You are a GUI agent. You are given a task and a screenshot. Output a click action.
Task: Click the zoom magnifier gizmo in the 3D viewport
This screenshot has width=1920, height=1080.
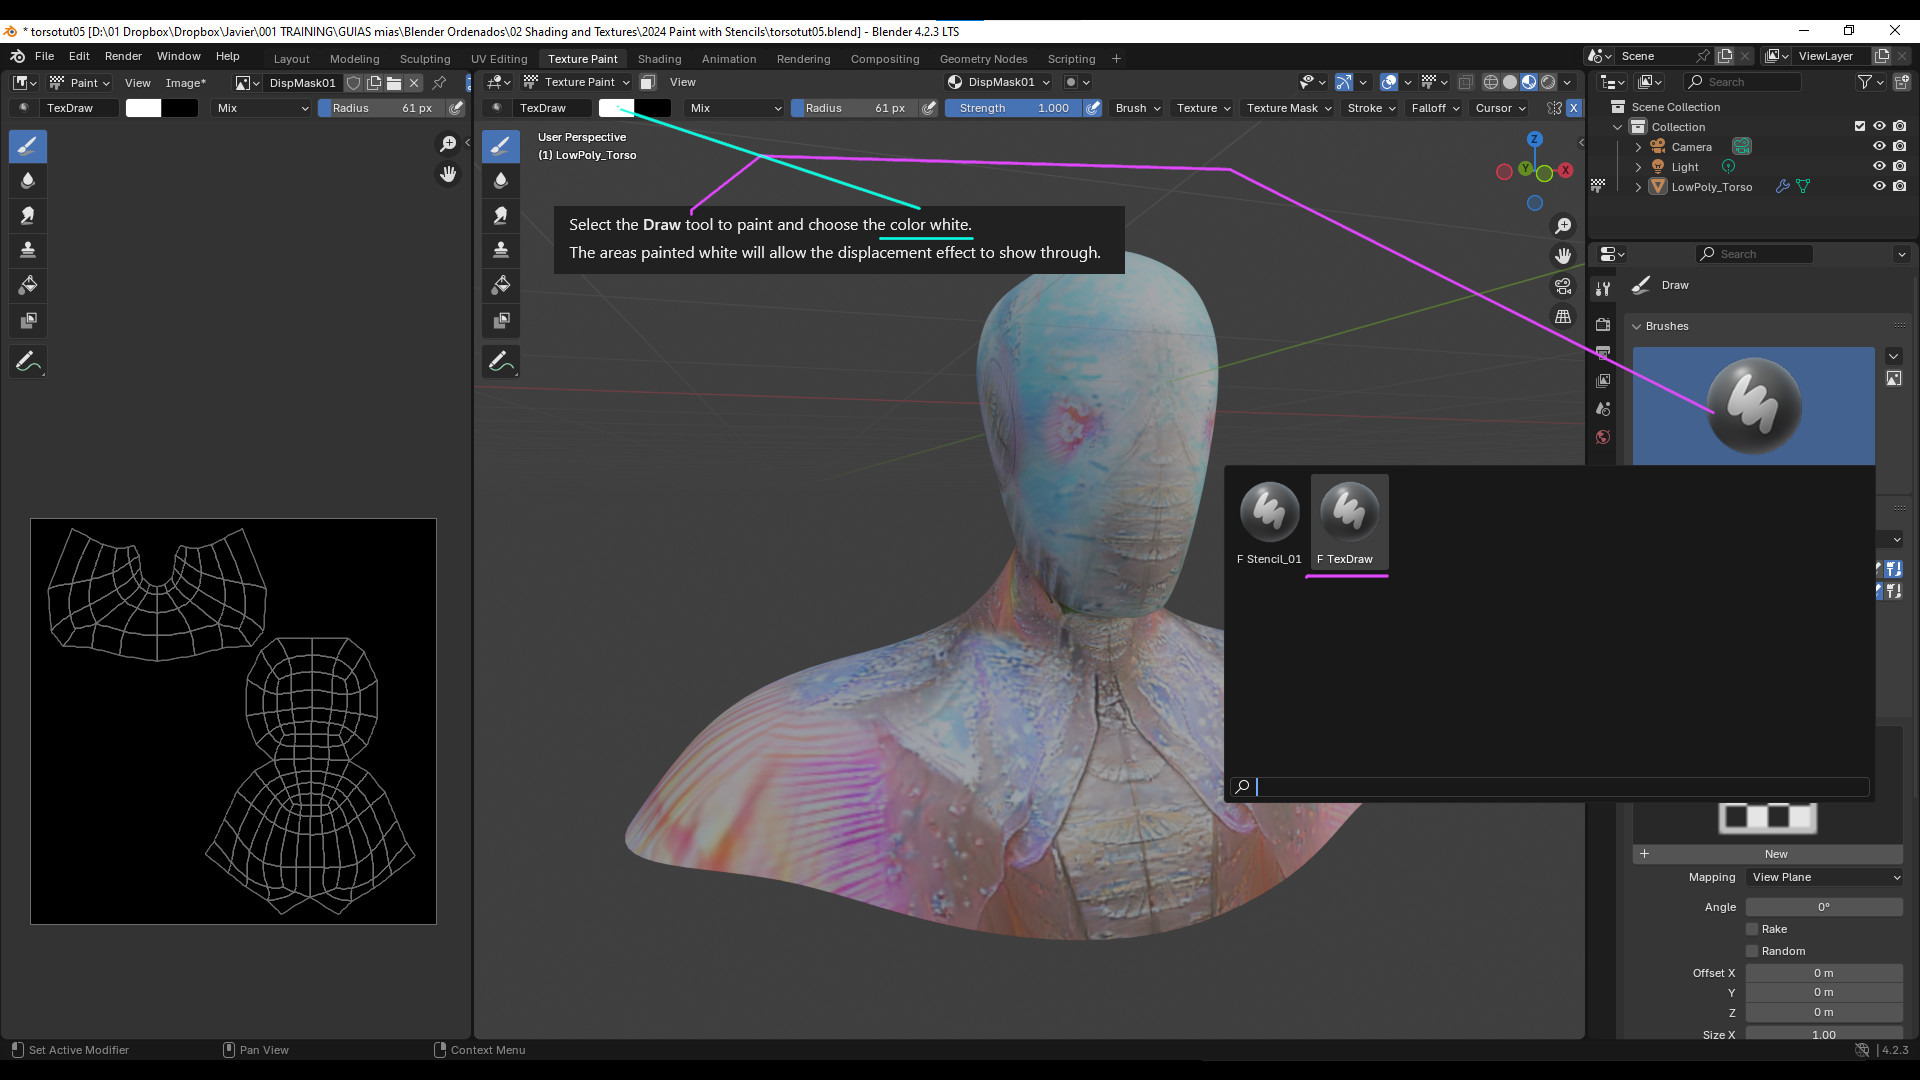click(x=1563, y=226)
